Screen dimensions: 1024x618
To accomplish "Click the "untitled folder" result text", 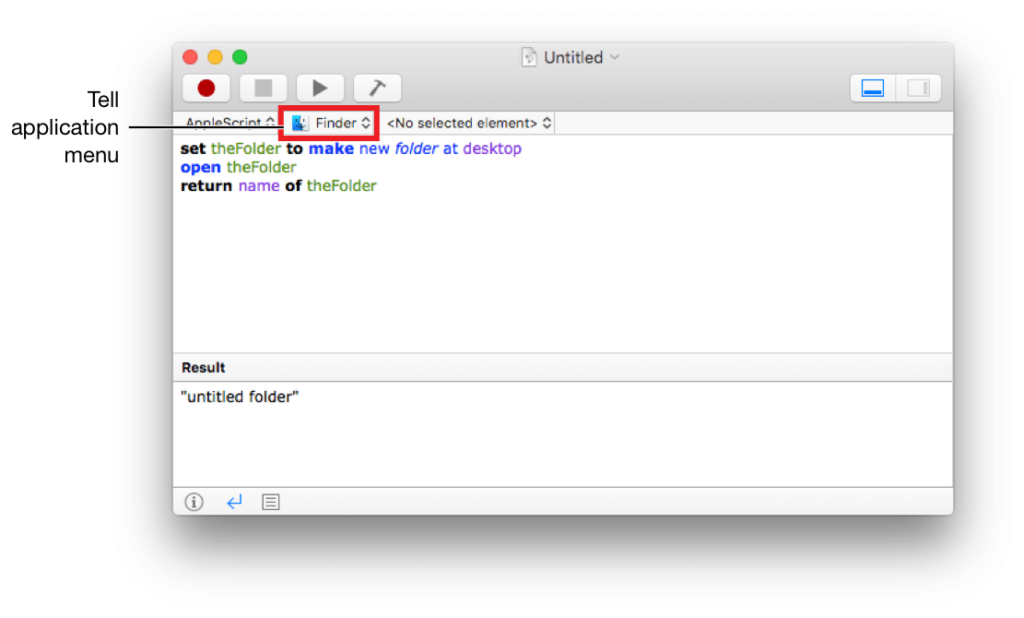I will (240, 397).
